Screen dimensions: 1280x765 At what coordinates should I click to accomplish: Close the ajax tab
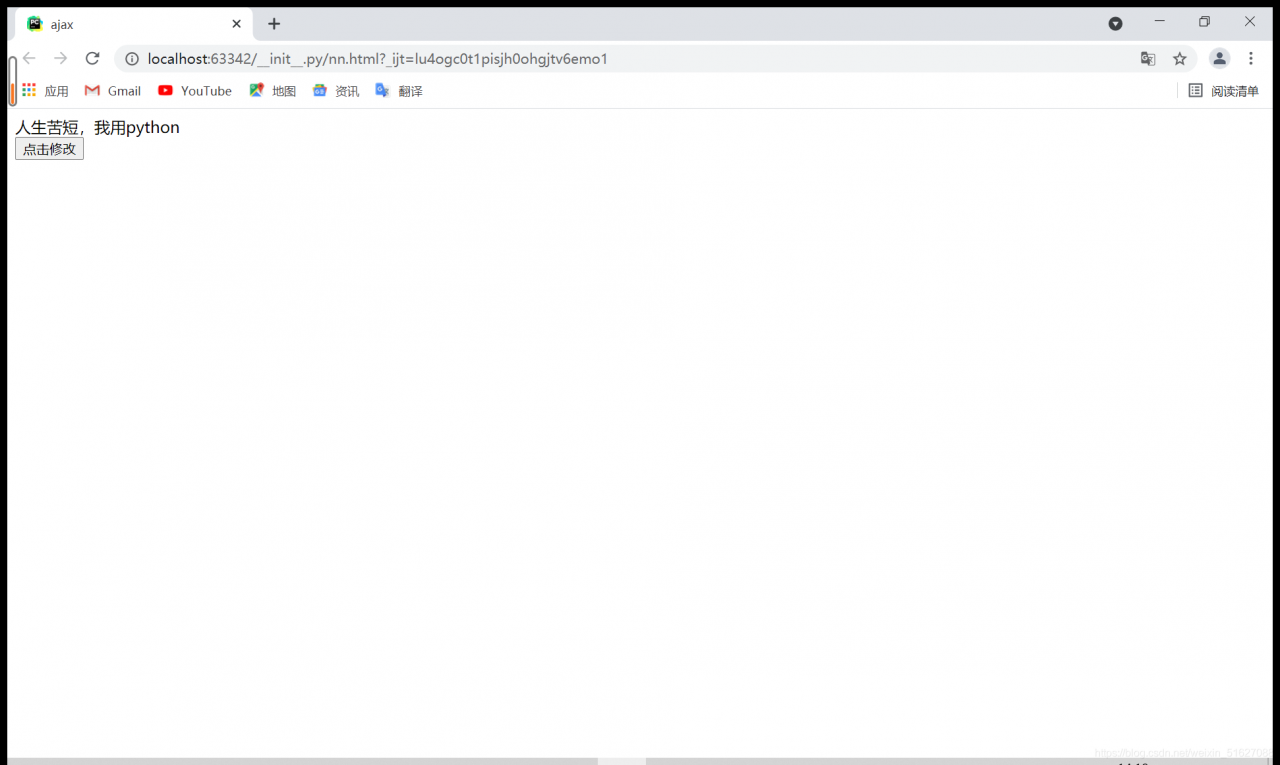point(237,24)
